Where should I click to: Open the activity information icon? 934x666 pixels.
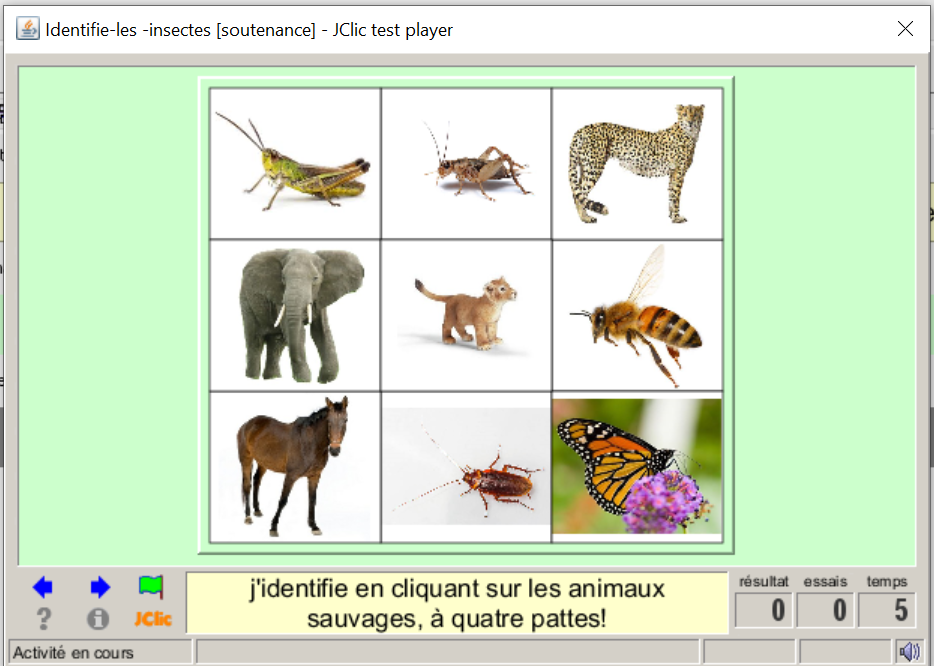(98, 619)
